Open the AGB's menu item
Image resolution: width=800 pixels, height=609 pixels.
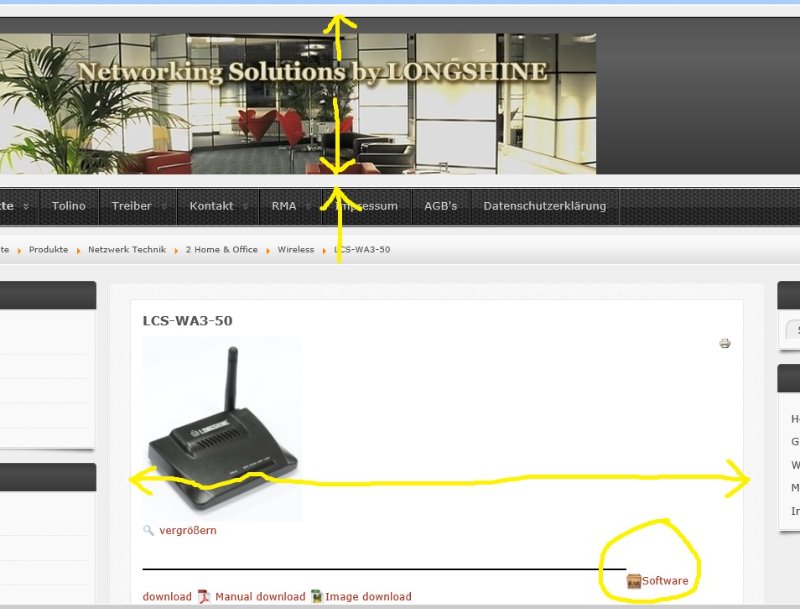click(x=441, y=206)
